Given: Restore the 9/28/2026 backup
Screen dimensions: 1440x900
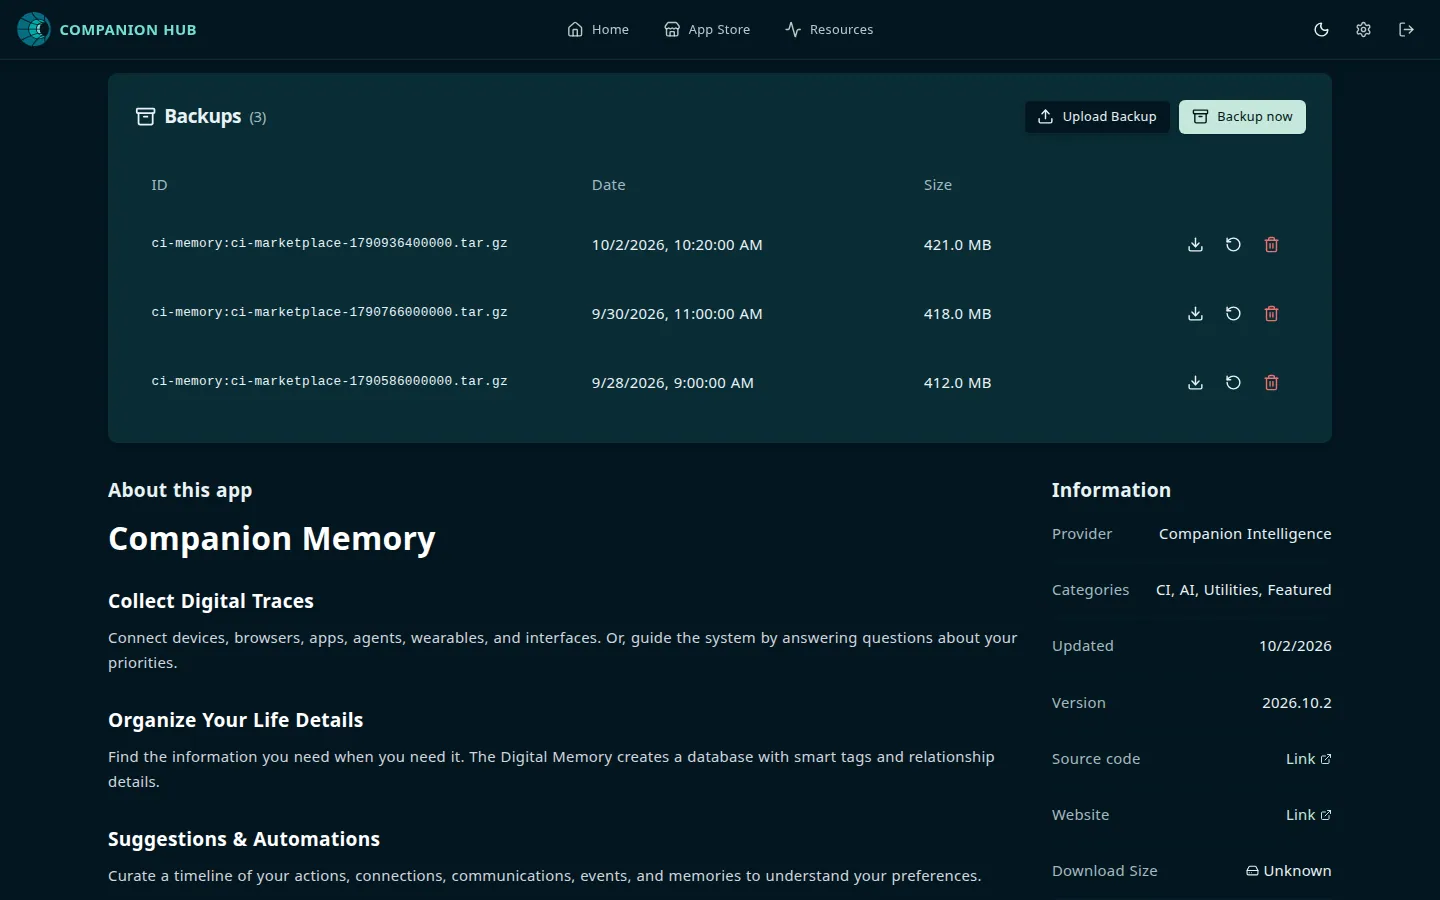Looking at the screenshot, I should pyautogui.click(x=1233, y=383).
